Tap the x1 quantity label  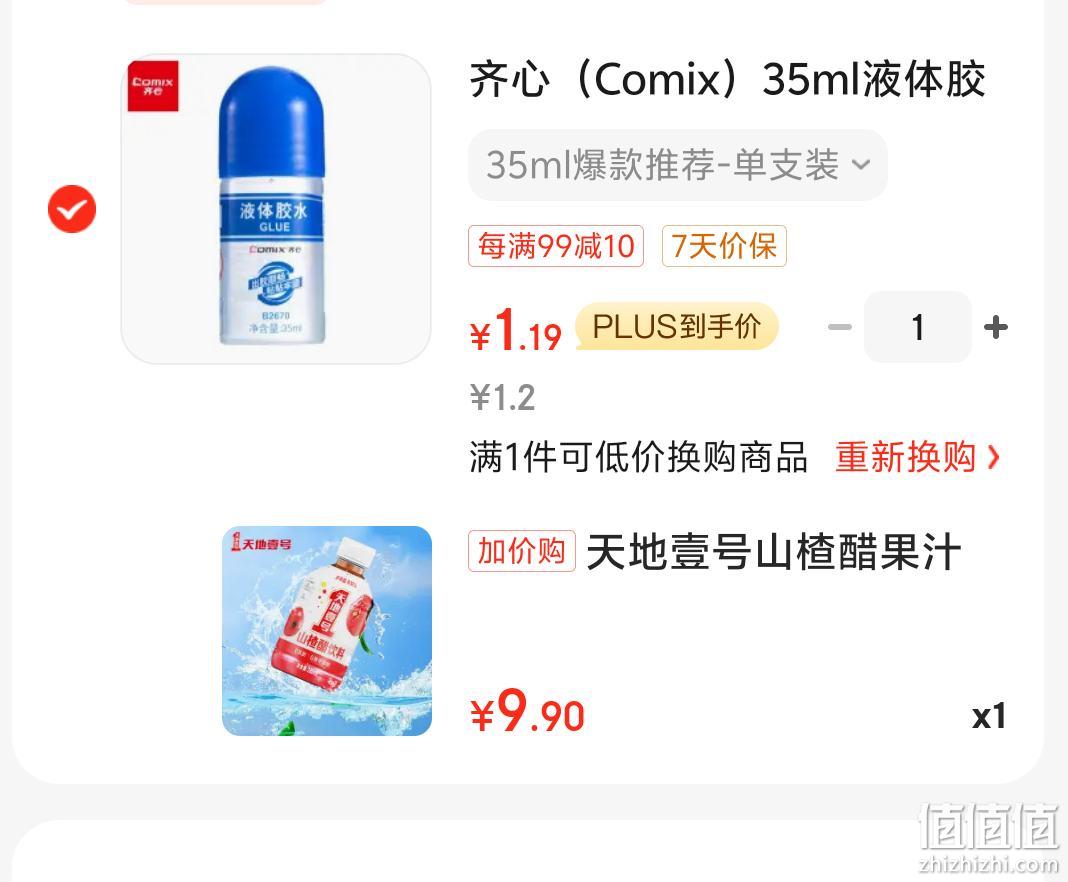(x=989, y=716)
